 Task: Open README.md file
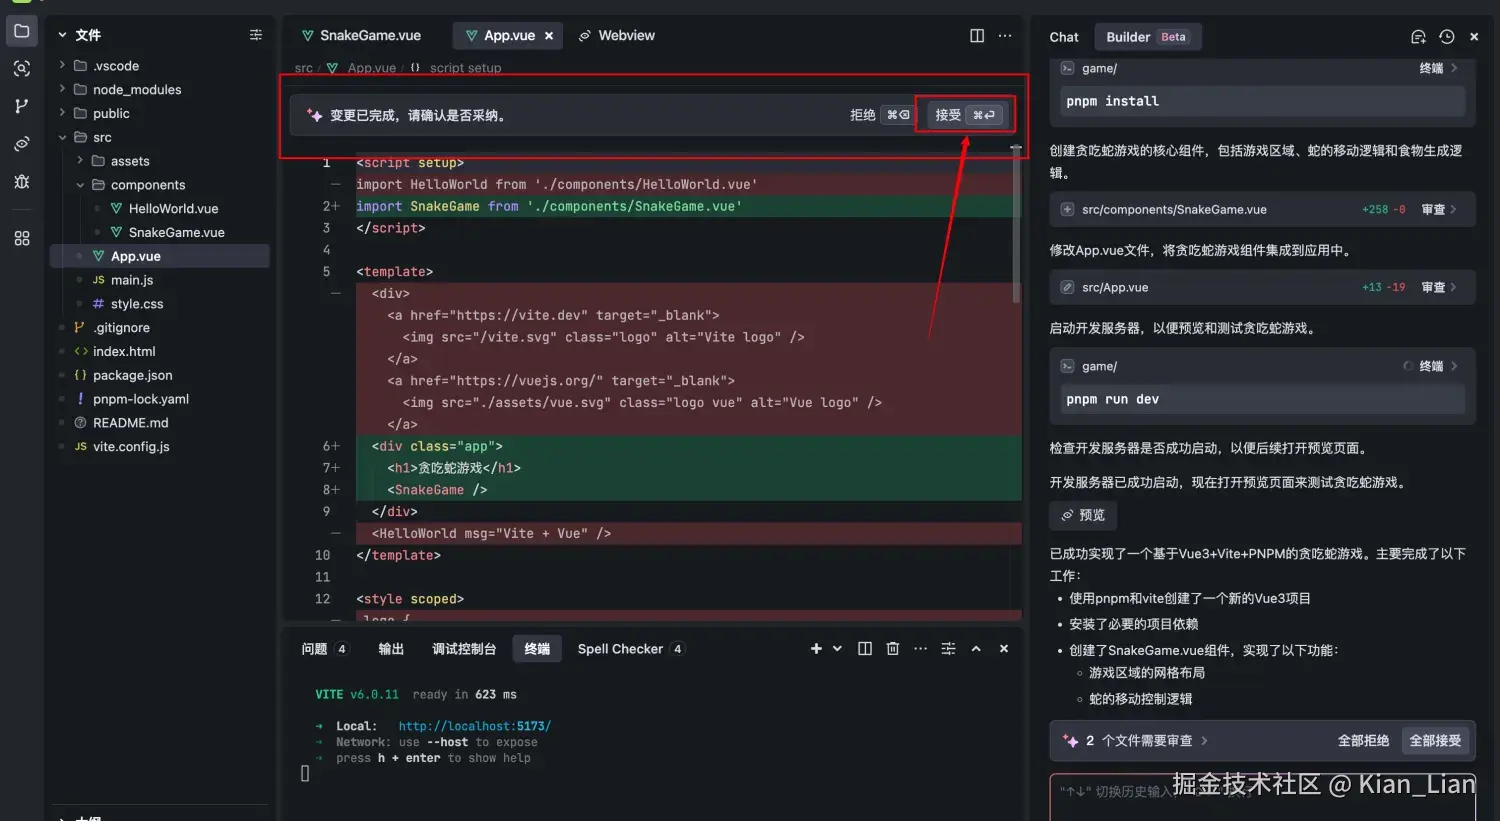(130, 423)
